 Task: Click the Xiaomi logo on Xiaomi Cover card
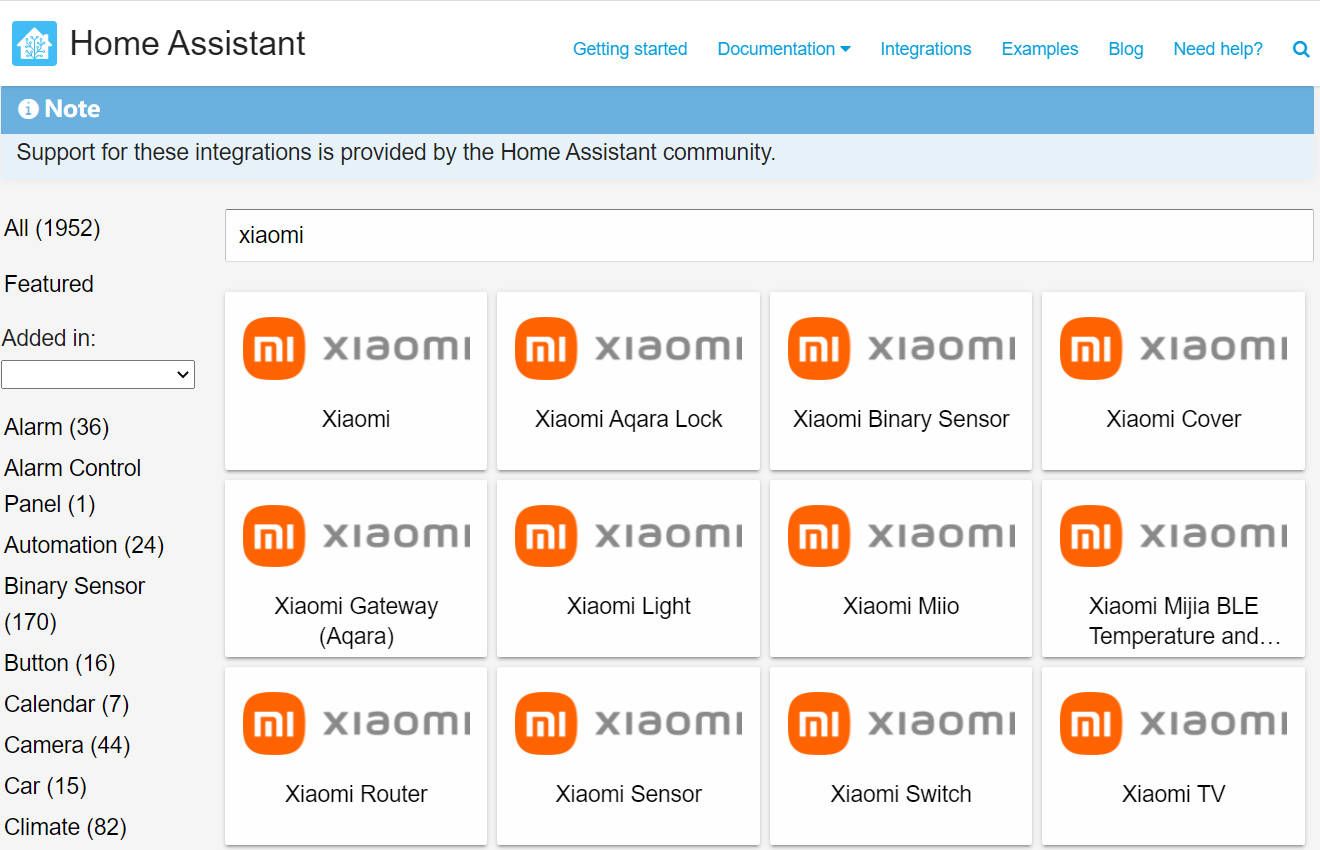click(x=1173, y=348)
